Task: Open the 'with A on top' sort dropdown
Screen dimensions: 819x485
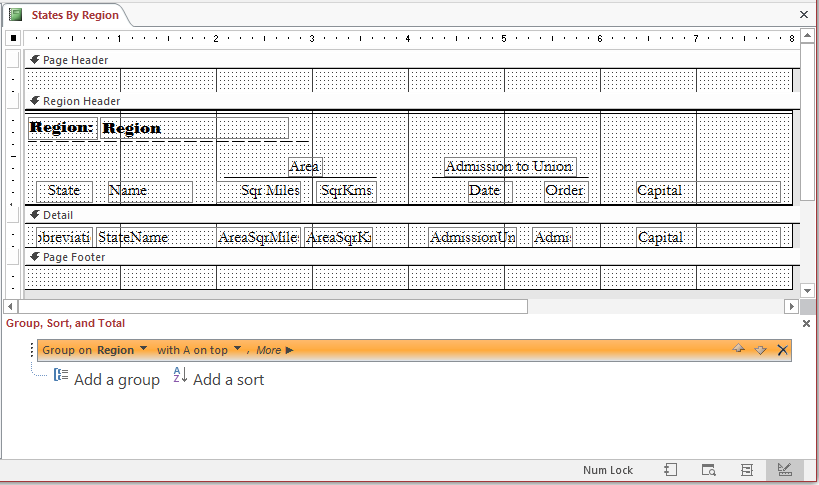Action: point(237,349)
